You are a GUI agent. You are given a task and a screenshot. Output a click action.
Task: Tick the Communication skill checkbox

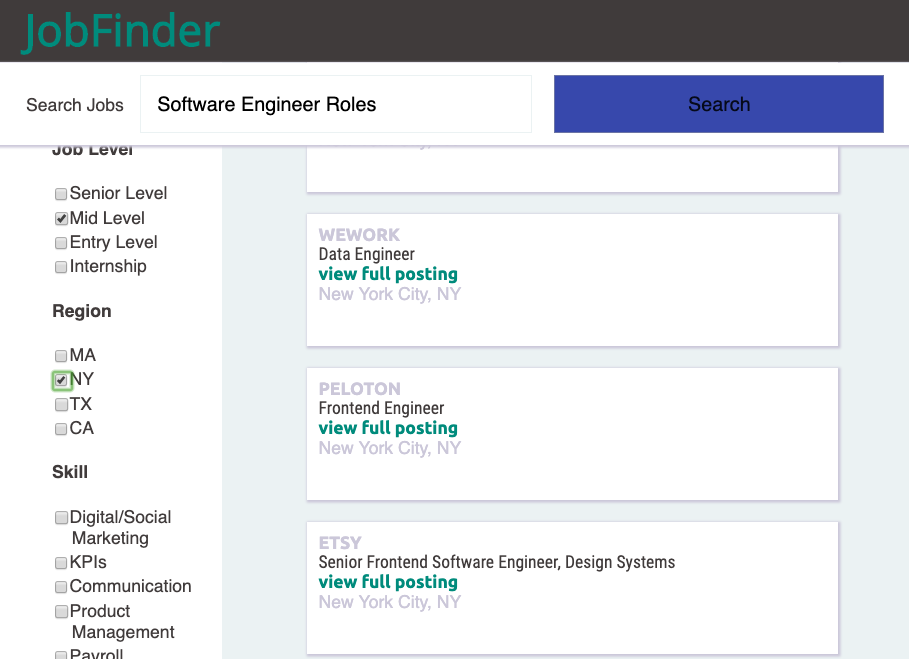tap(61, 587)
